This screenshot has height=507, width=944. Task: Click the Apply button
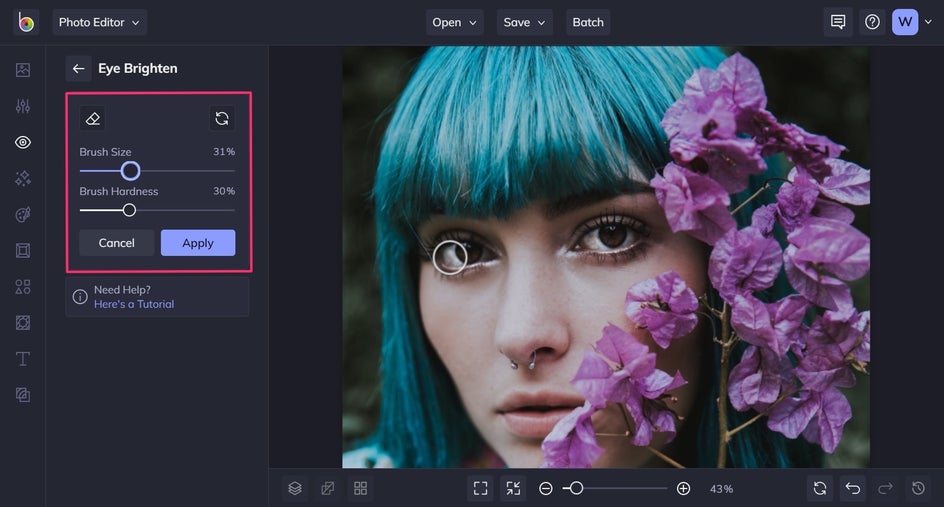point(198,243)
